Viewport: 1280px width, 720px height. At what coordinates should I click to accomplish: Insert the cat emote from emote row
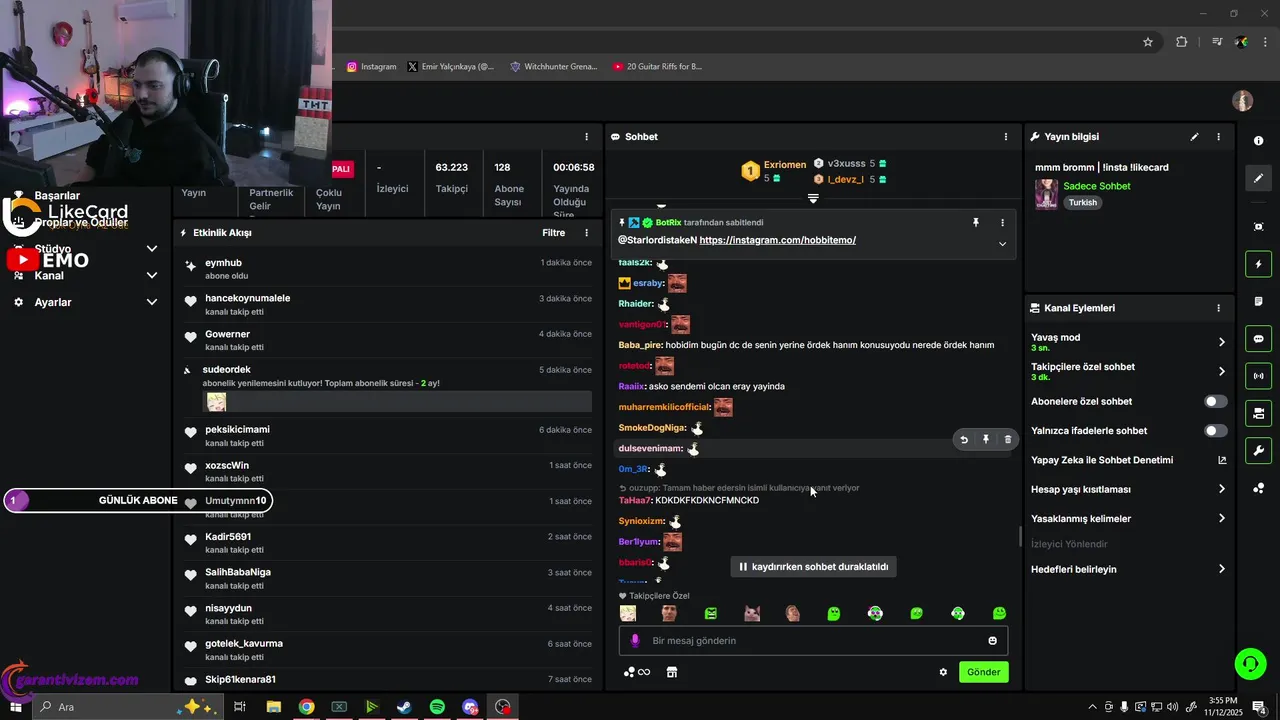click(x=751, y=613)
